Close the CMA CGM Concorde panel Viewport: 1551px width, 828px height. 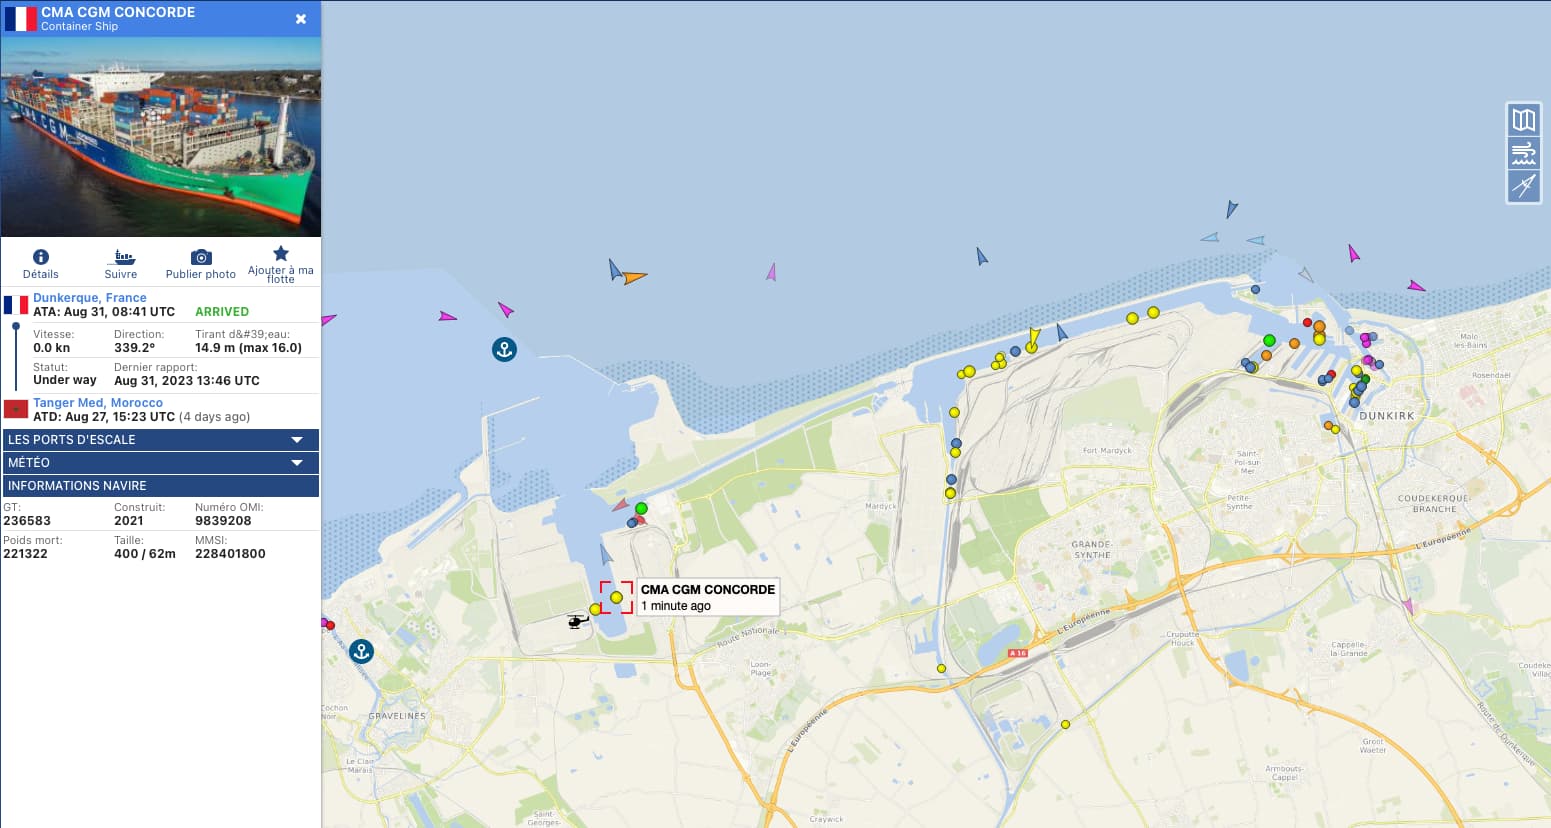pos(301,19)
